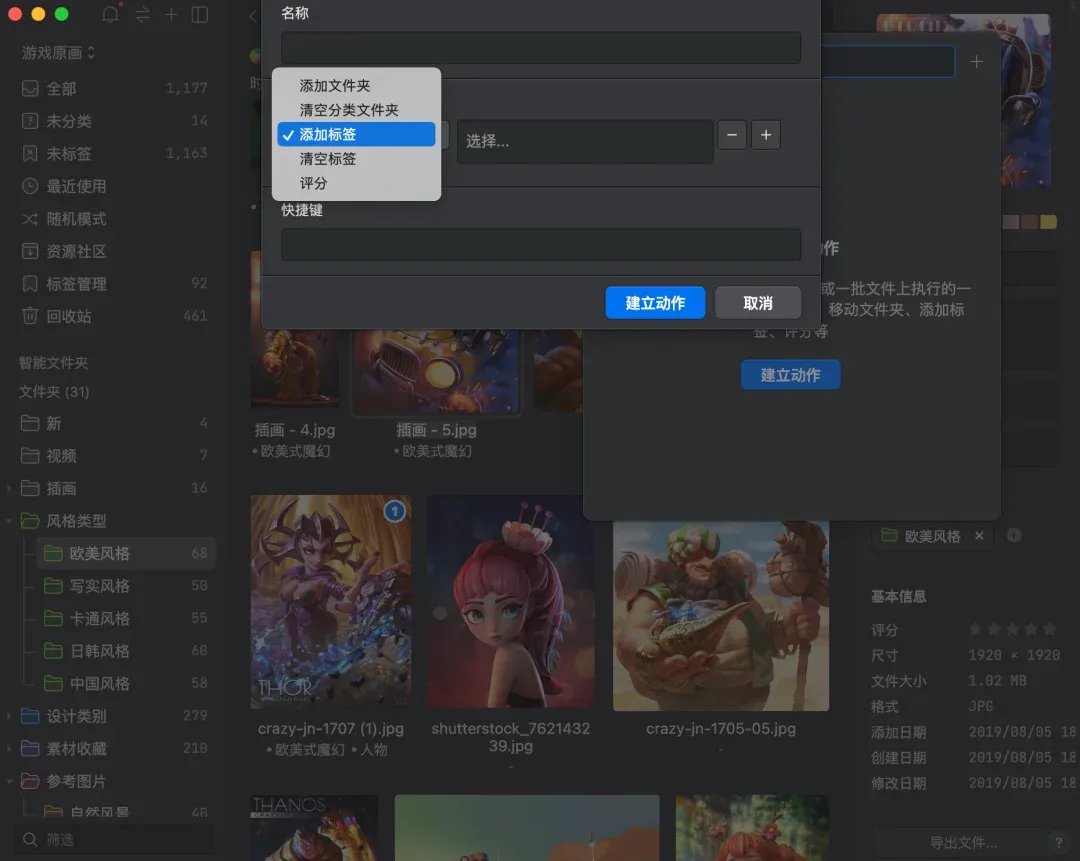
Task: Click the 标签管理 bookmark icon
Action: [30, 283]
